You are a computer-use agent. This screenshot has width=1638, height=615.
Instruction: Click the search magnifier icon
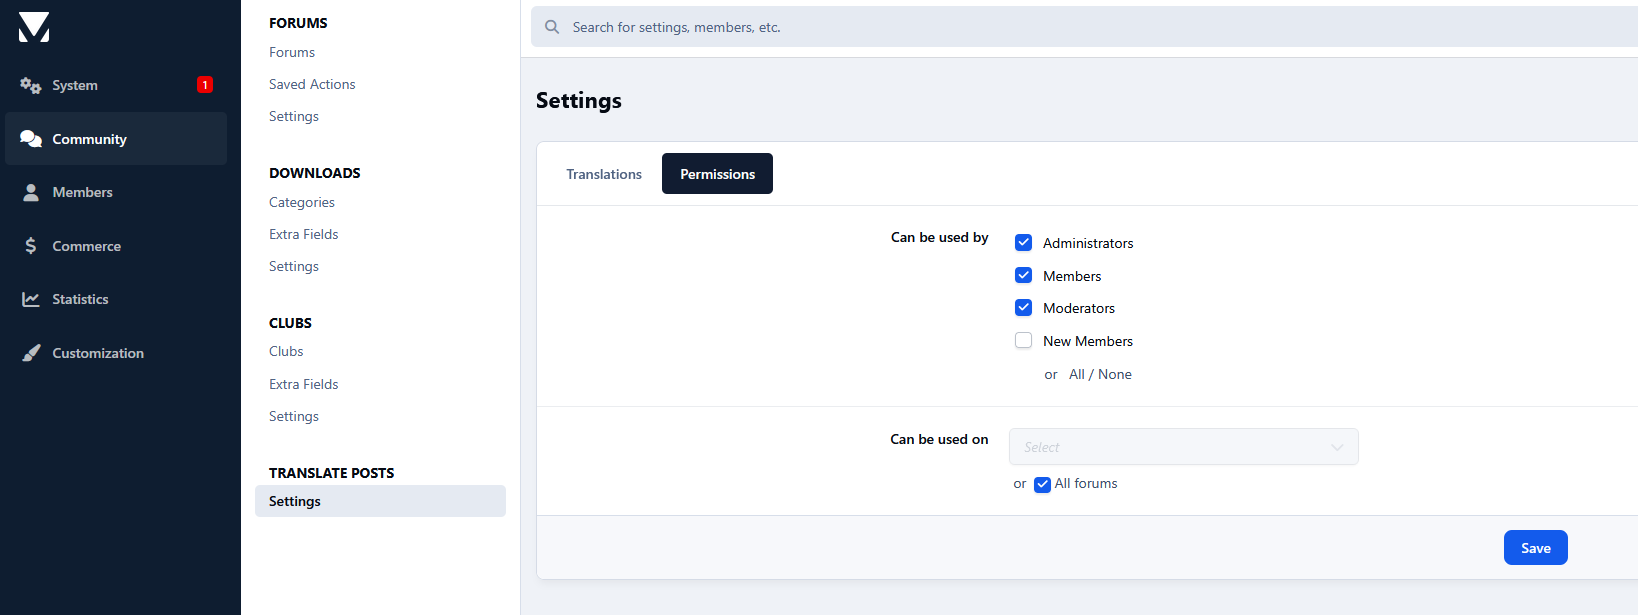552,27
